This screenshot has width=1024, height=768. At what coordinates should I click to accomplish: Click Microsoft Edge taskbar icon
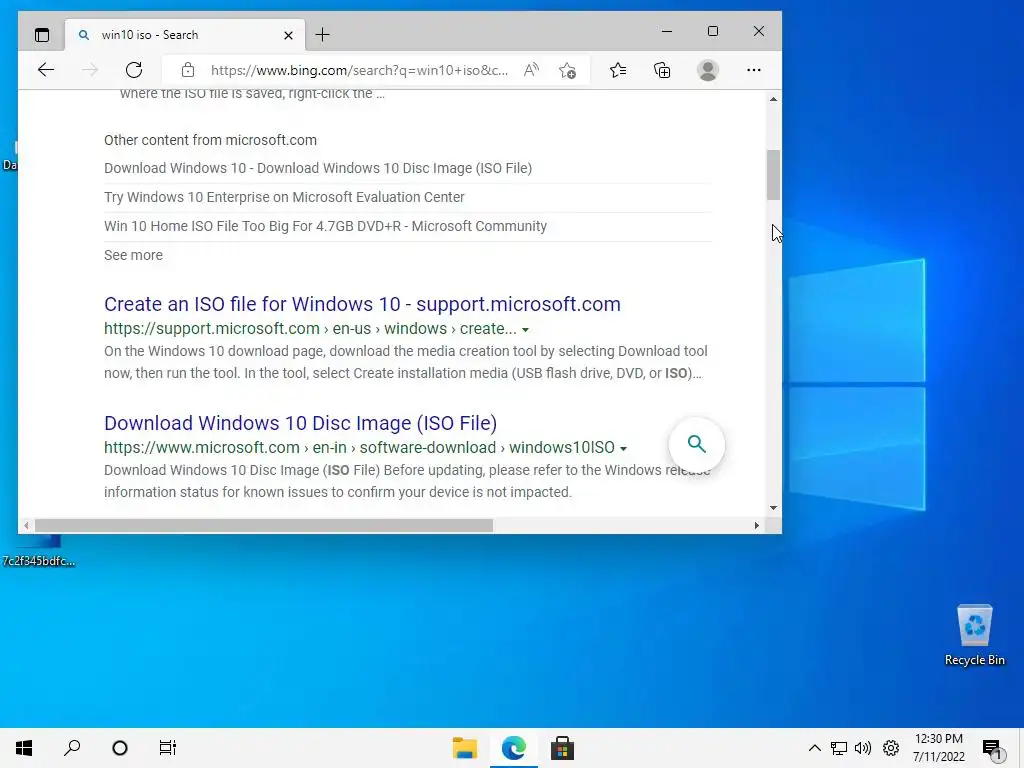[514, 748]
